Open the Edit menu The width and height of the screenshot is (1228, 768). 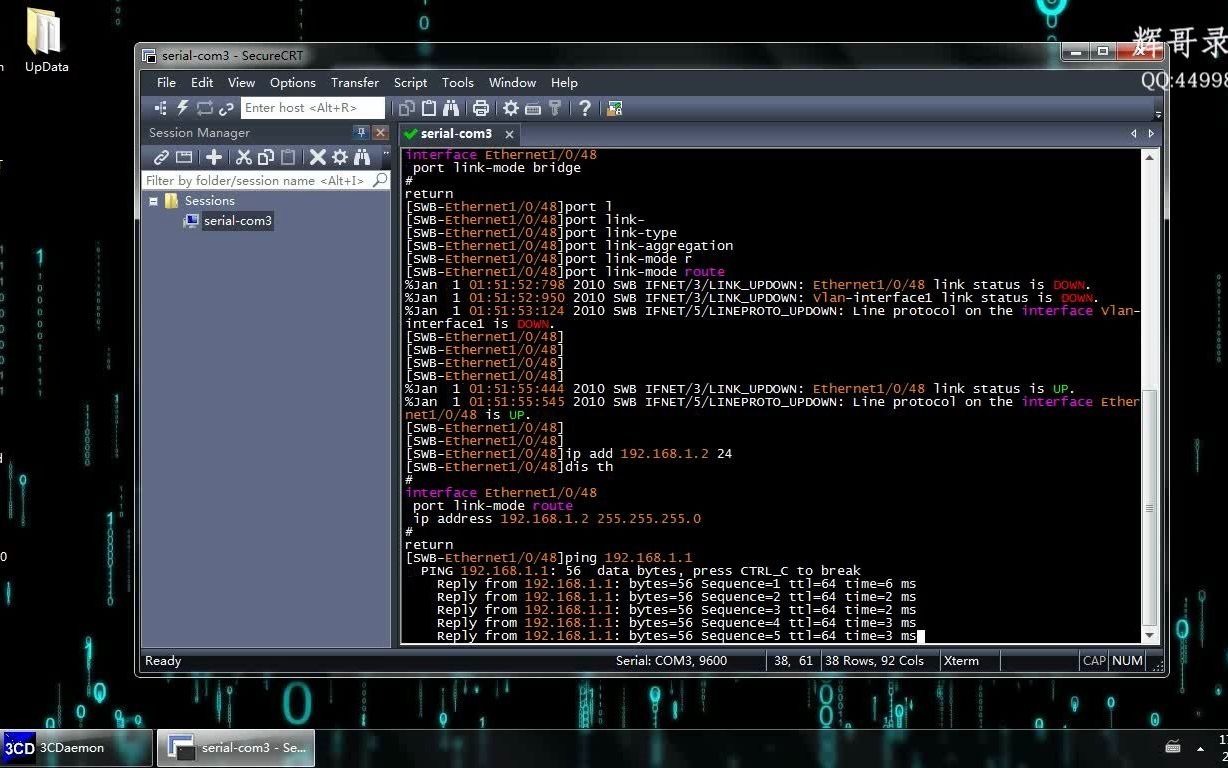click(x=202, y=83)
